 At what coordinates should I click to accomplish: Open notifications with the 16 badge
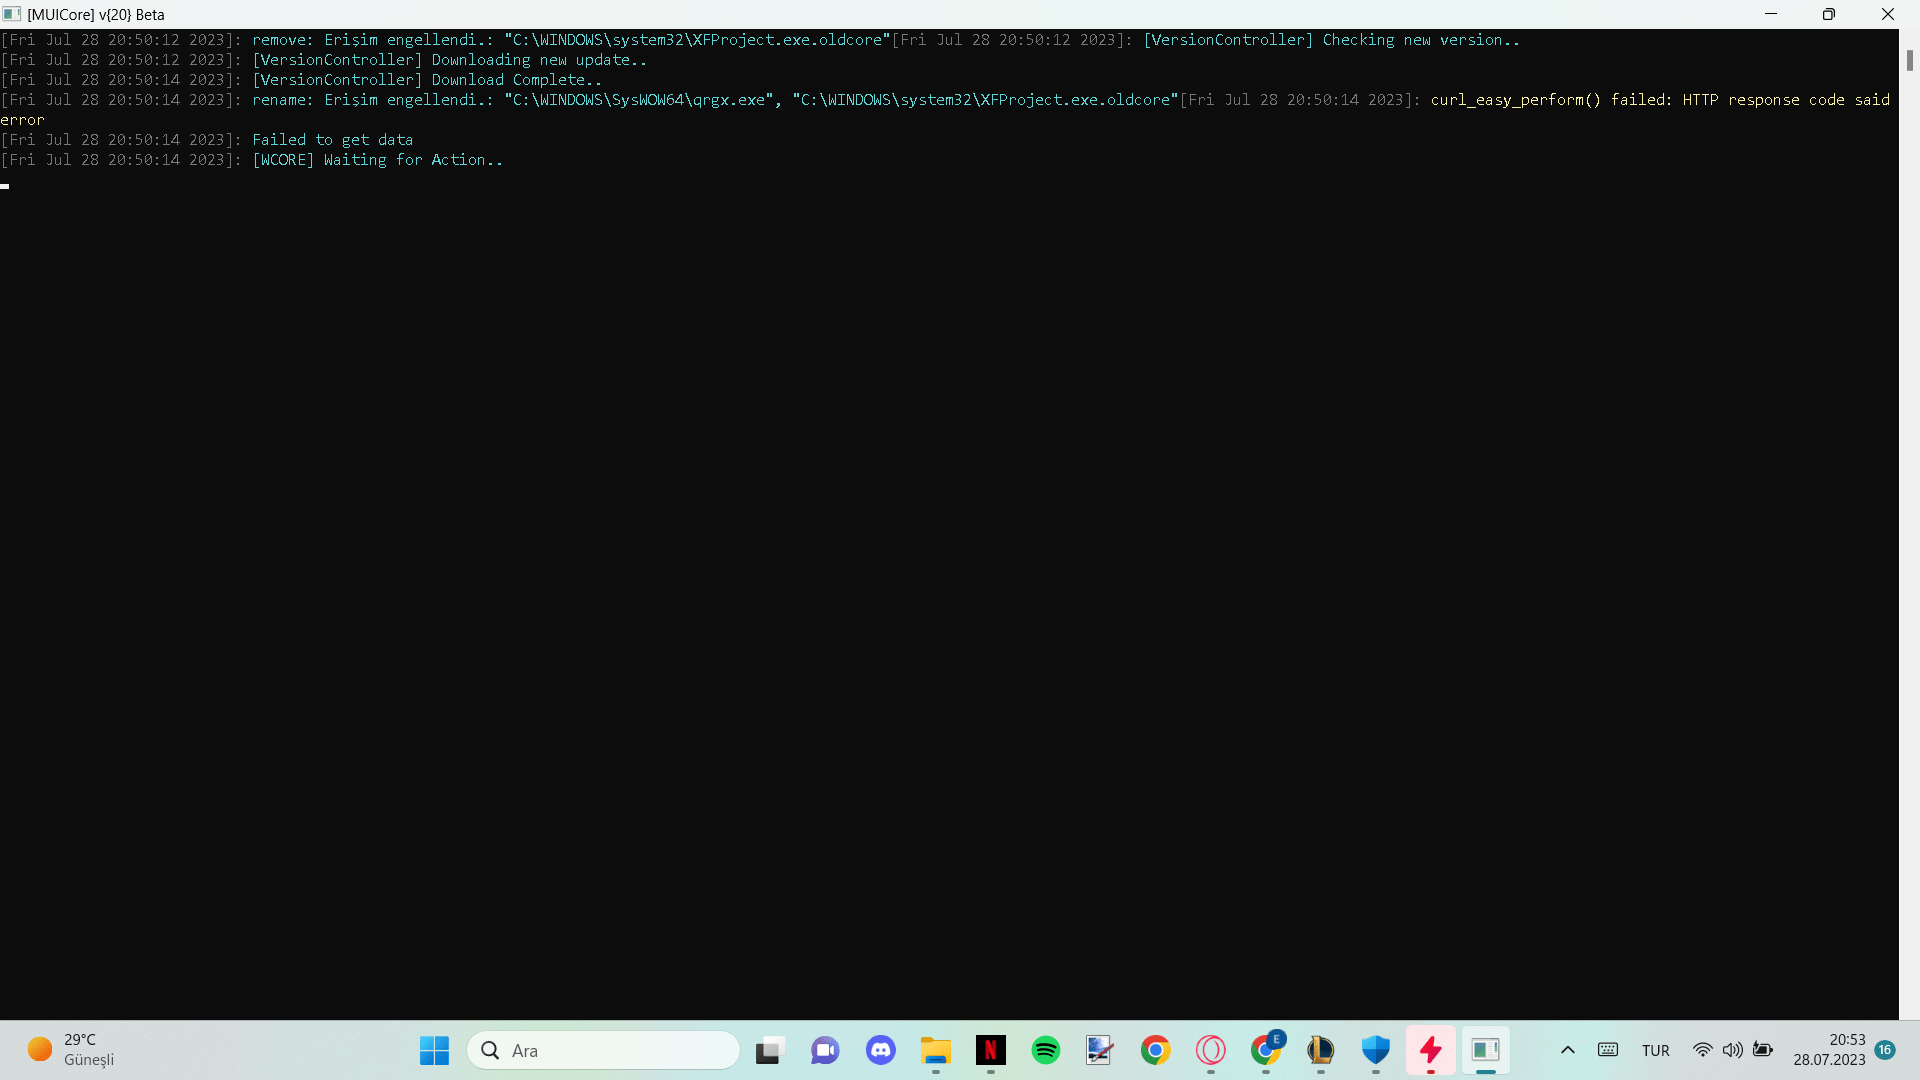click(1885, 1050)
